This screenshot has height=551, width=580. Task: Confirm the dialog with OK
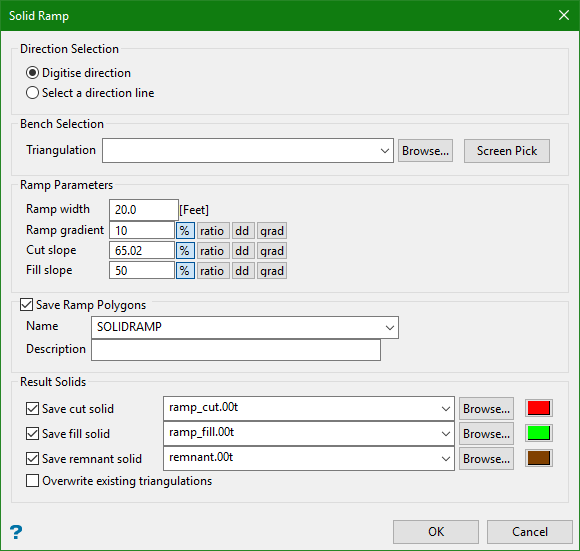coord(436,532)
